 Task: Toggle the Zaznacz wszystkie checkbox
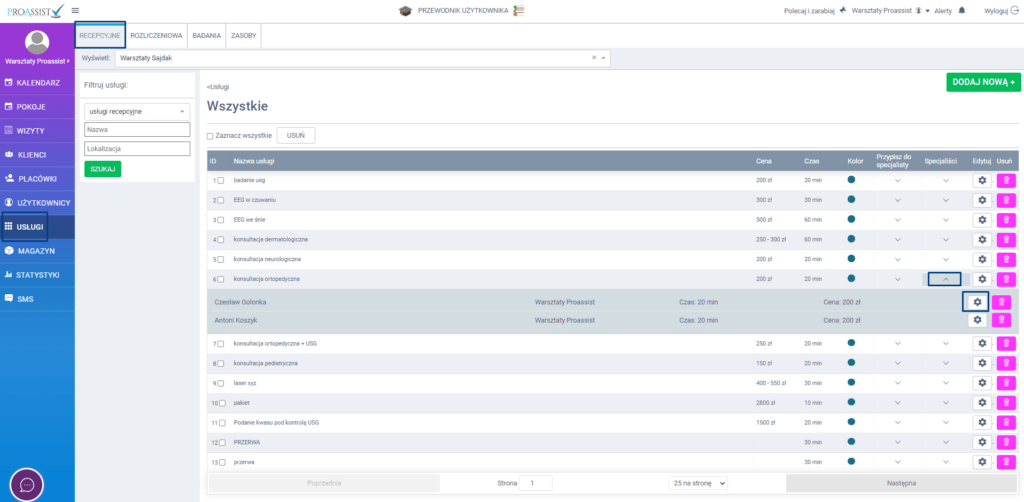[x=210, y=136]
